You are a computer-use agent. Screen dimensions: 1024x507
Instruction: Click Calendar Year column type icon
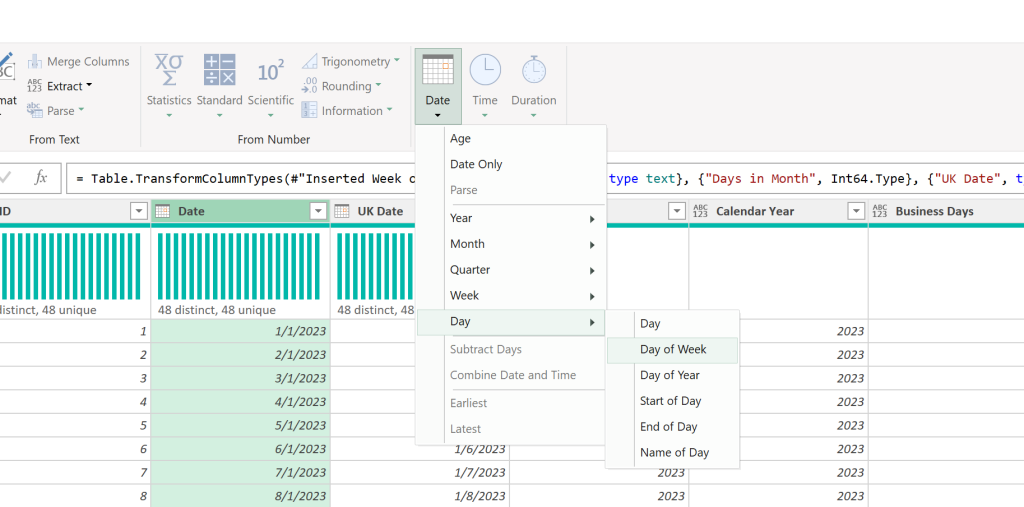tap(700, 211)
